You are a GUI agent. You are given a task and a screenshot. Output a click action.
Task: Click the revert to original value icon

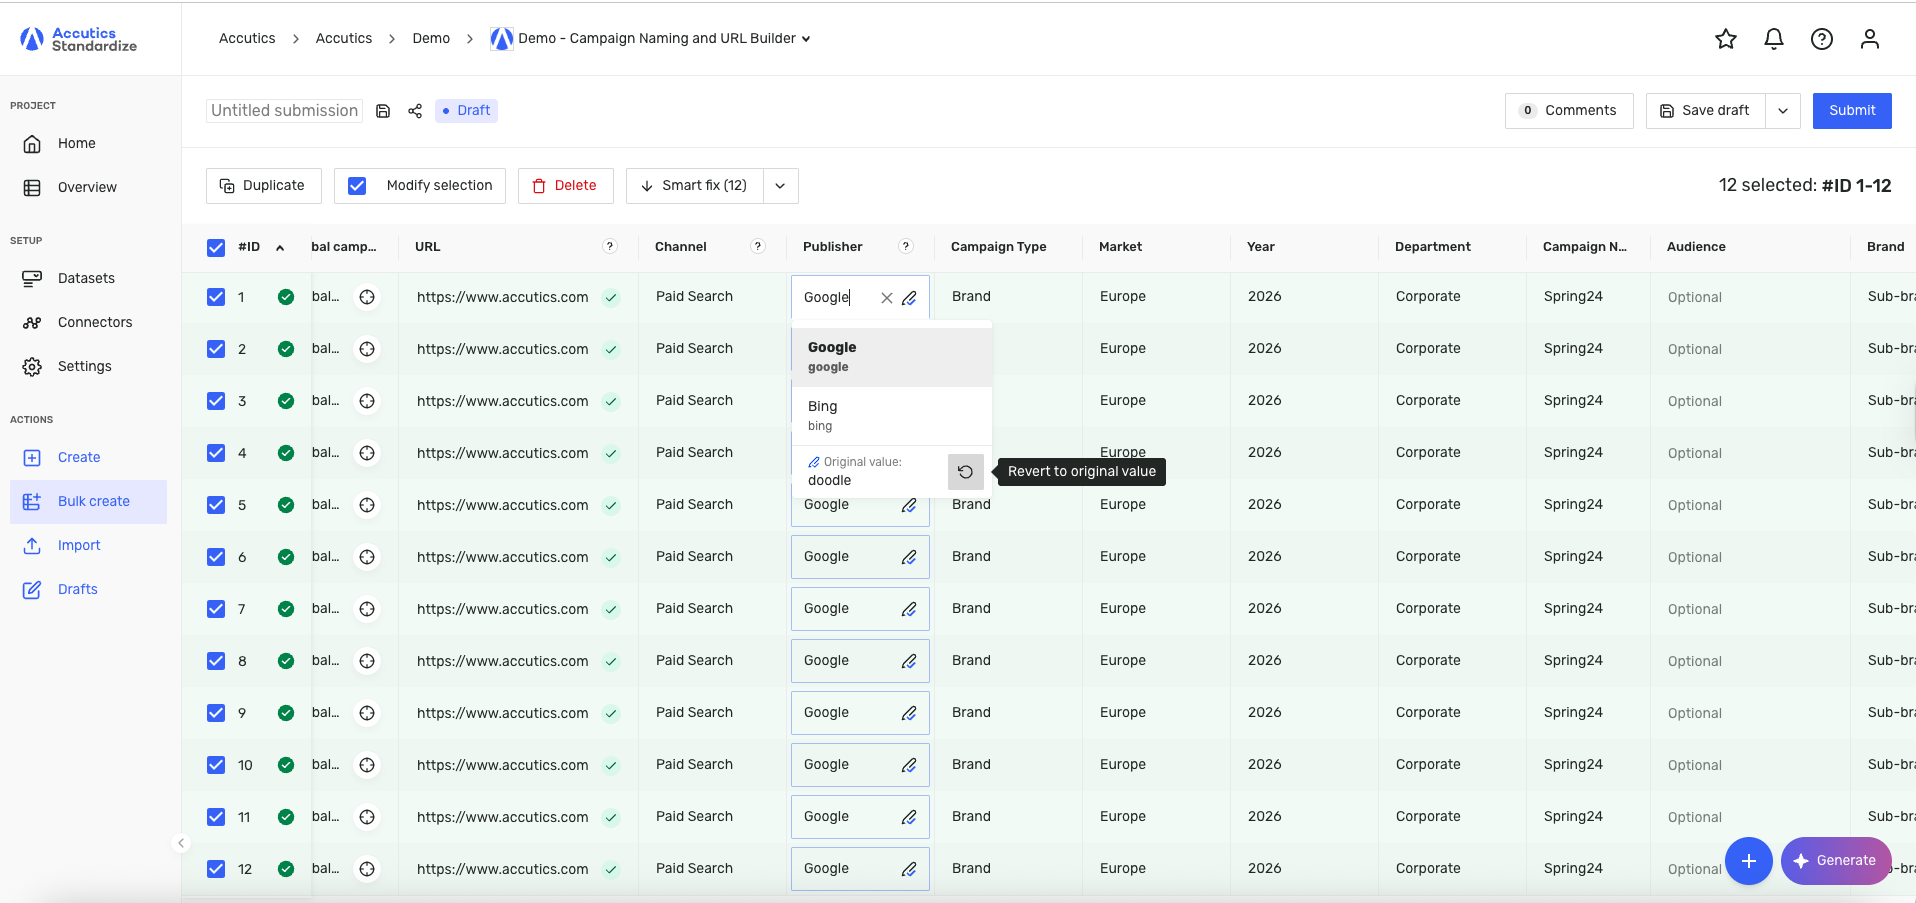pyautogui.click(x=965, y=472)
